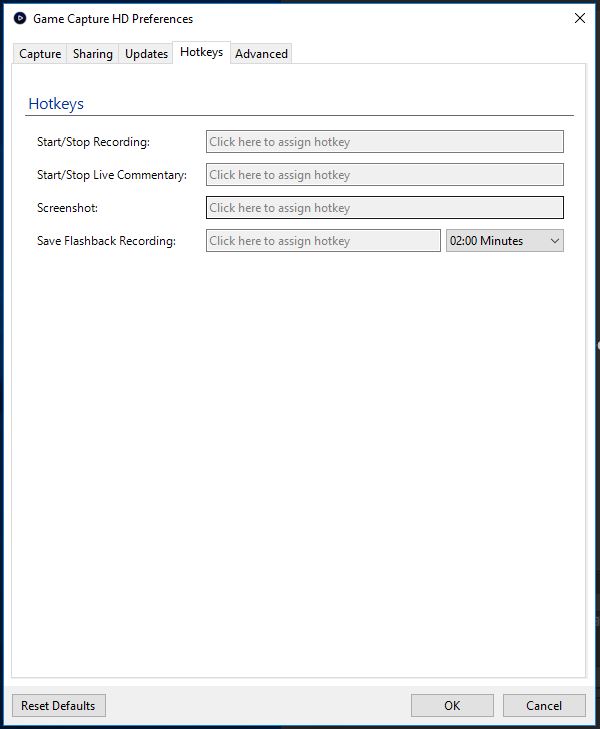The width and height of the screenshot is (600, 729).
Task: Go to the Updates tab
Action: 146,54
